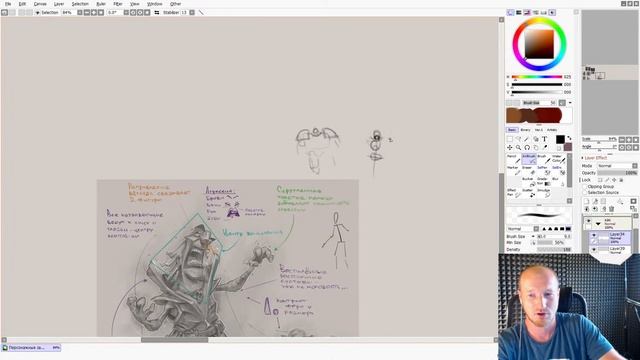Select the Hand pan tool
This screenshot has width=640, height=360.
(x=536, y=147)
